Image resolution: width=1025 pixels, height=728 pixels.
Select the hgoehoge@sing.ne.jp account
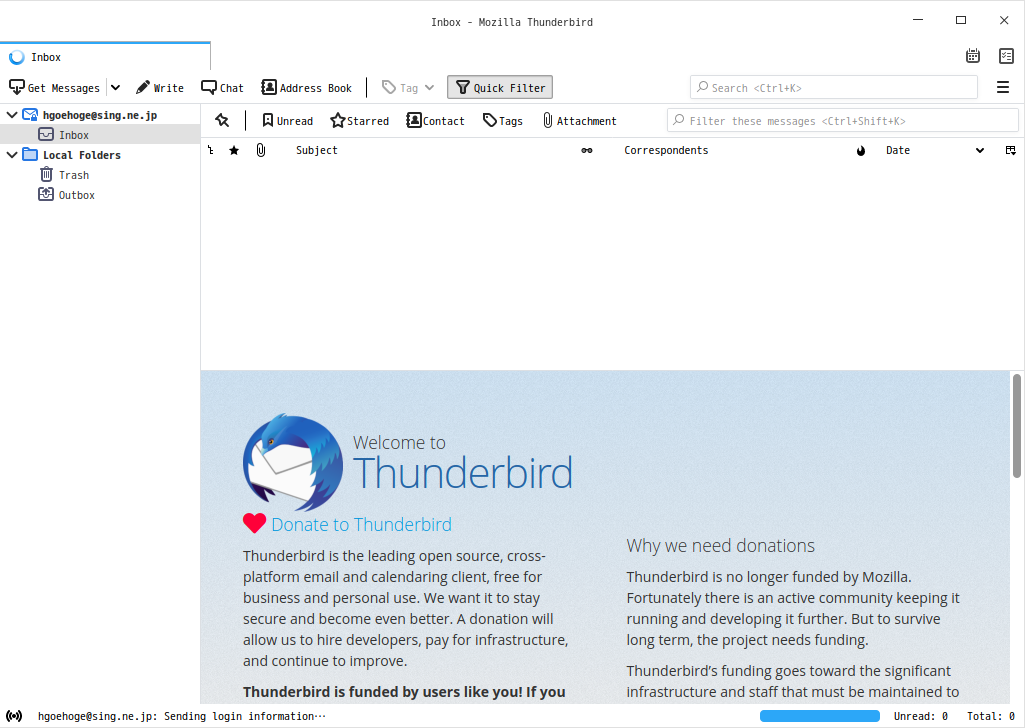[x=100, y=115]
